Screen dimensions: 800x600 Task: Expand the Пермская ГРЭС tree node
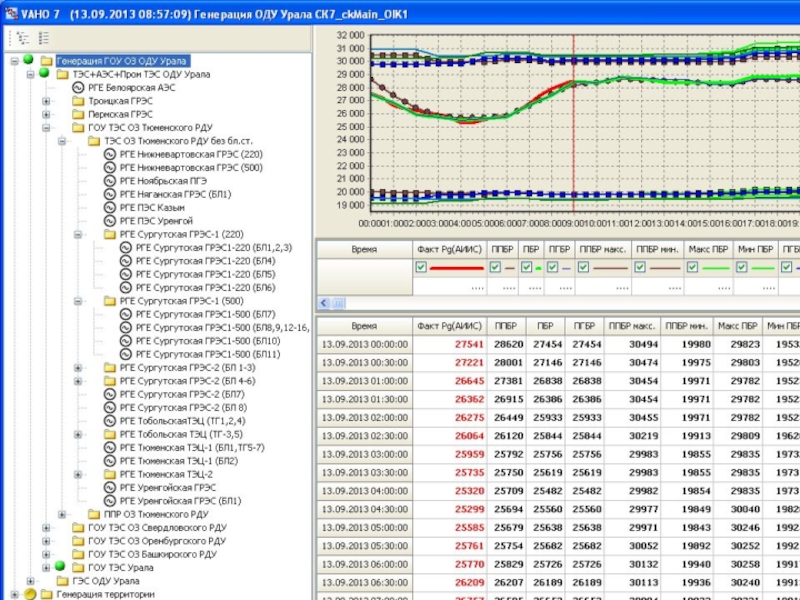(x=46, y=114)
